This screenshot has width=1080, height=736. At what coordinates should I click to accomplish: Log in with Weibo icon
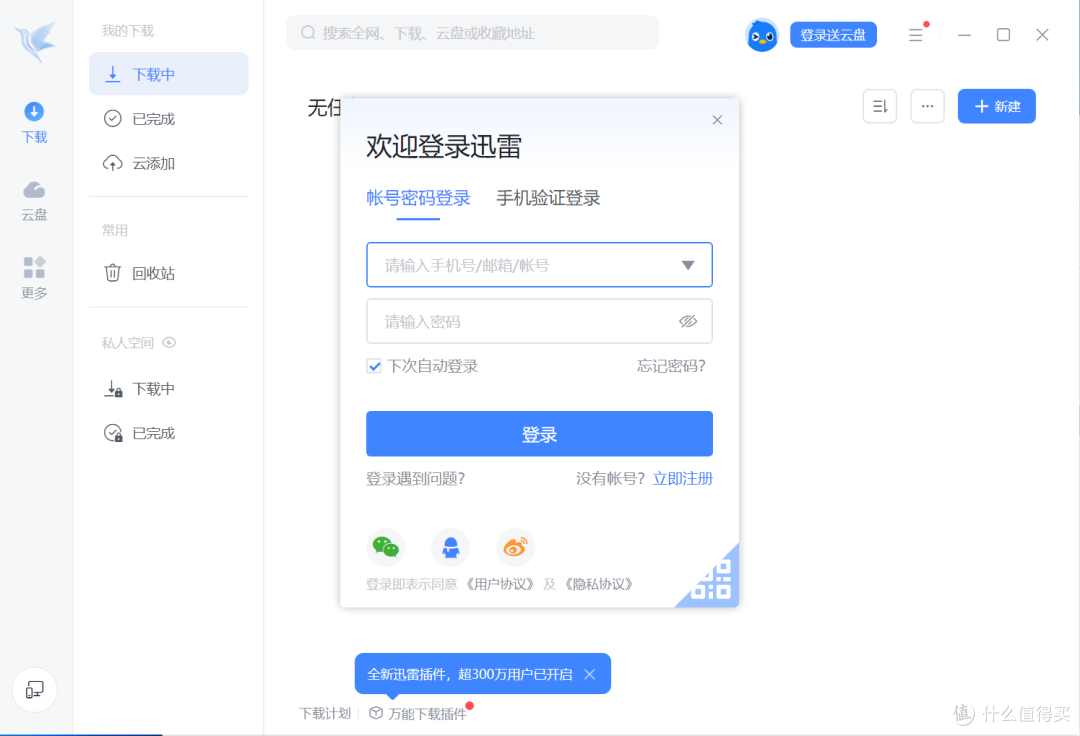[x=515, y=547]
